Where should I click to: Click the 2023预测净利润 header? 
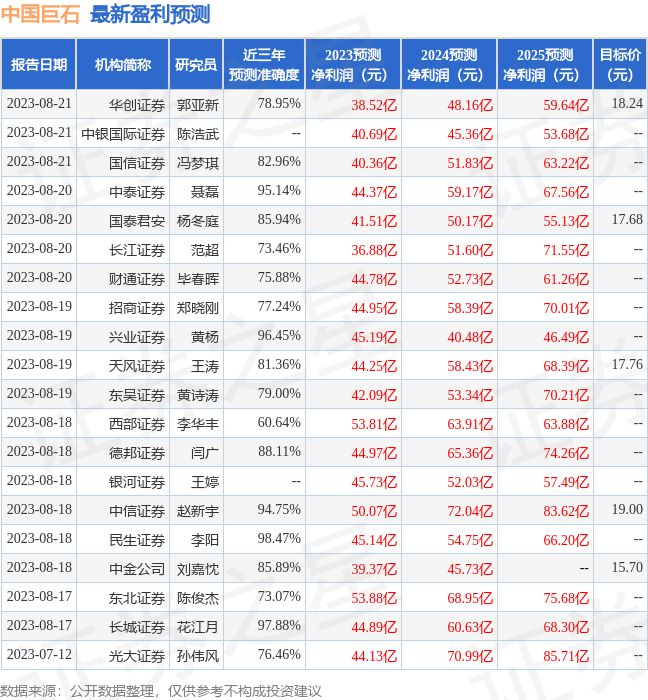[x=353, y=65]
